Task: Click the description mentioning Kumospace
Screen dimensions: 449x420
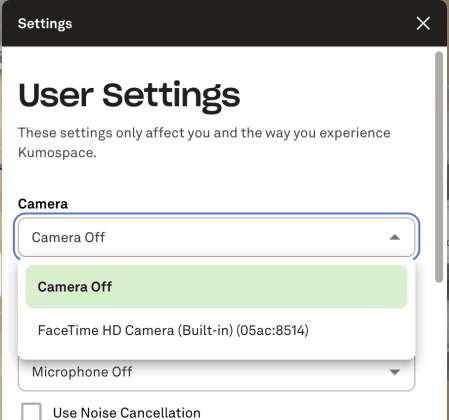Action: (x=204, y=143)
